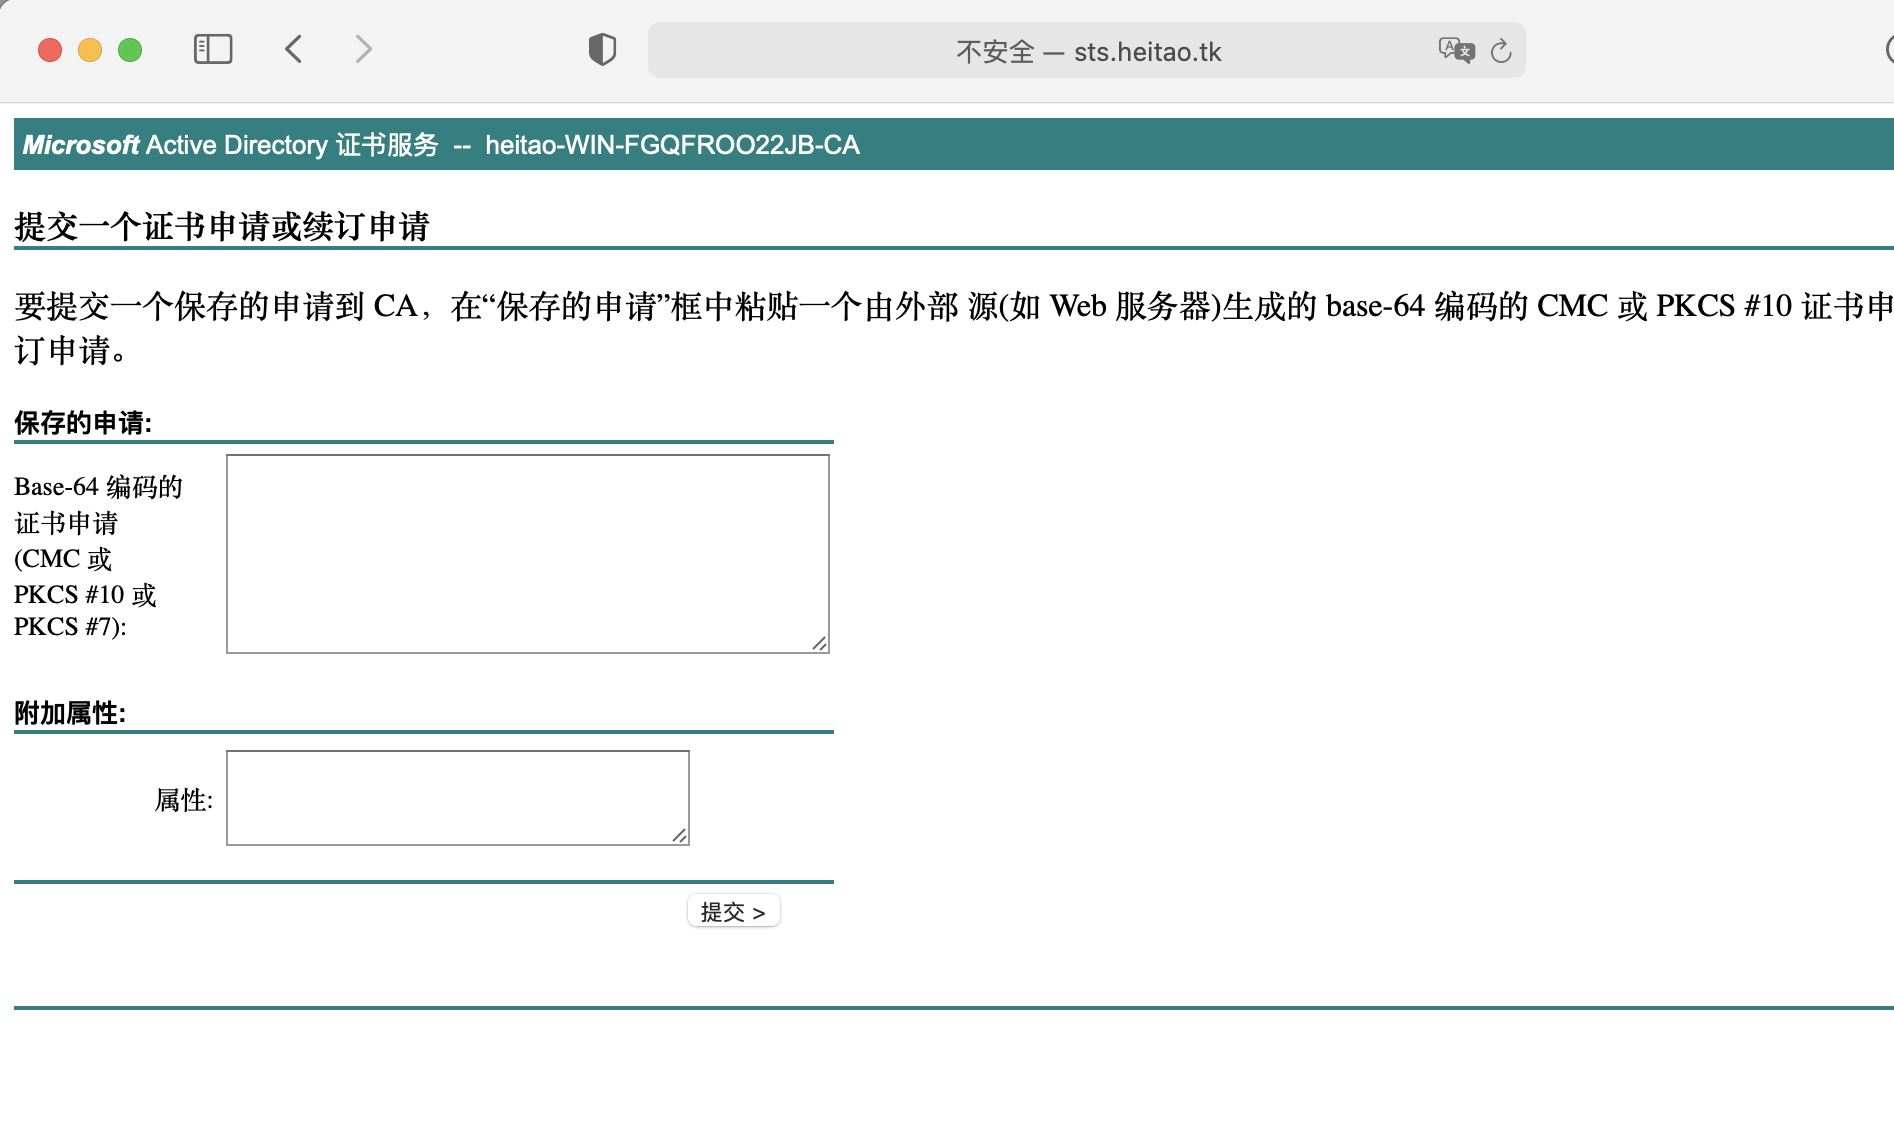Click the Base-64 certificate request textarea
The height and width of the screenshot is (1134, 1894).
(x=528, y=554)
